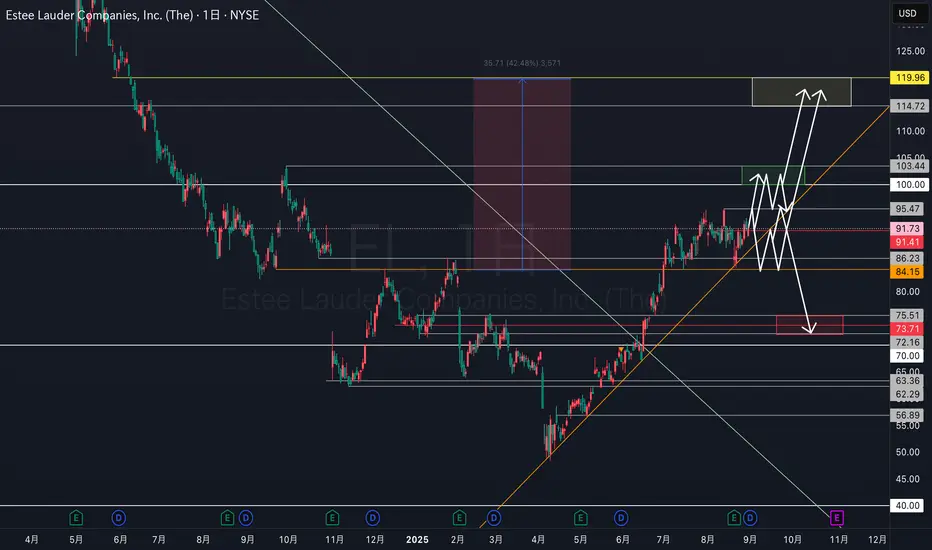Click the 4月 label of 2025 on time axis
Screen dimensions: 932x550
coord(538,539)
